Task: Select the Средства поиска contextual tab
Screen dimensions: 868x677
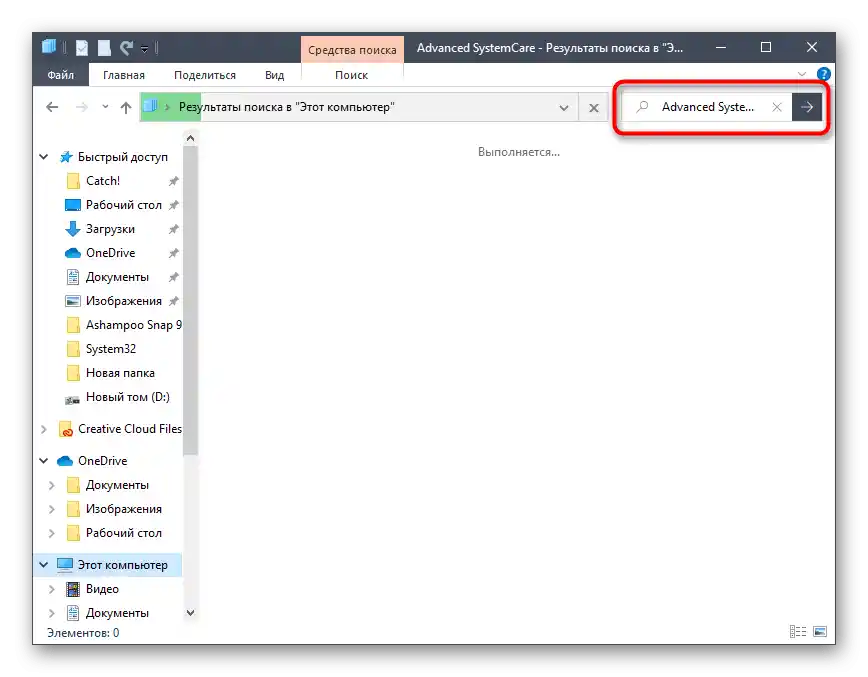Action: tap(352, 49)
